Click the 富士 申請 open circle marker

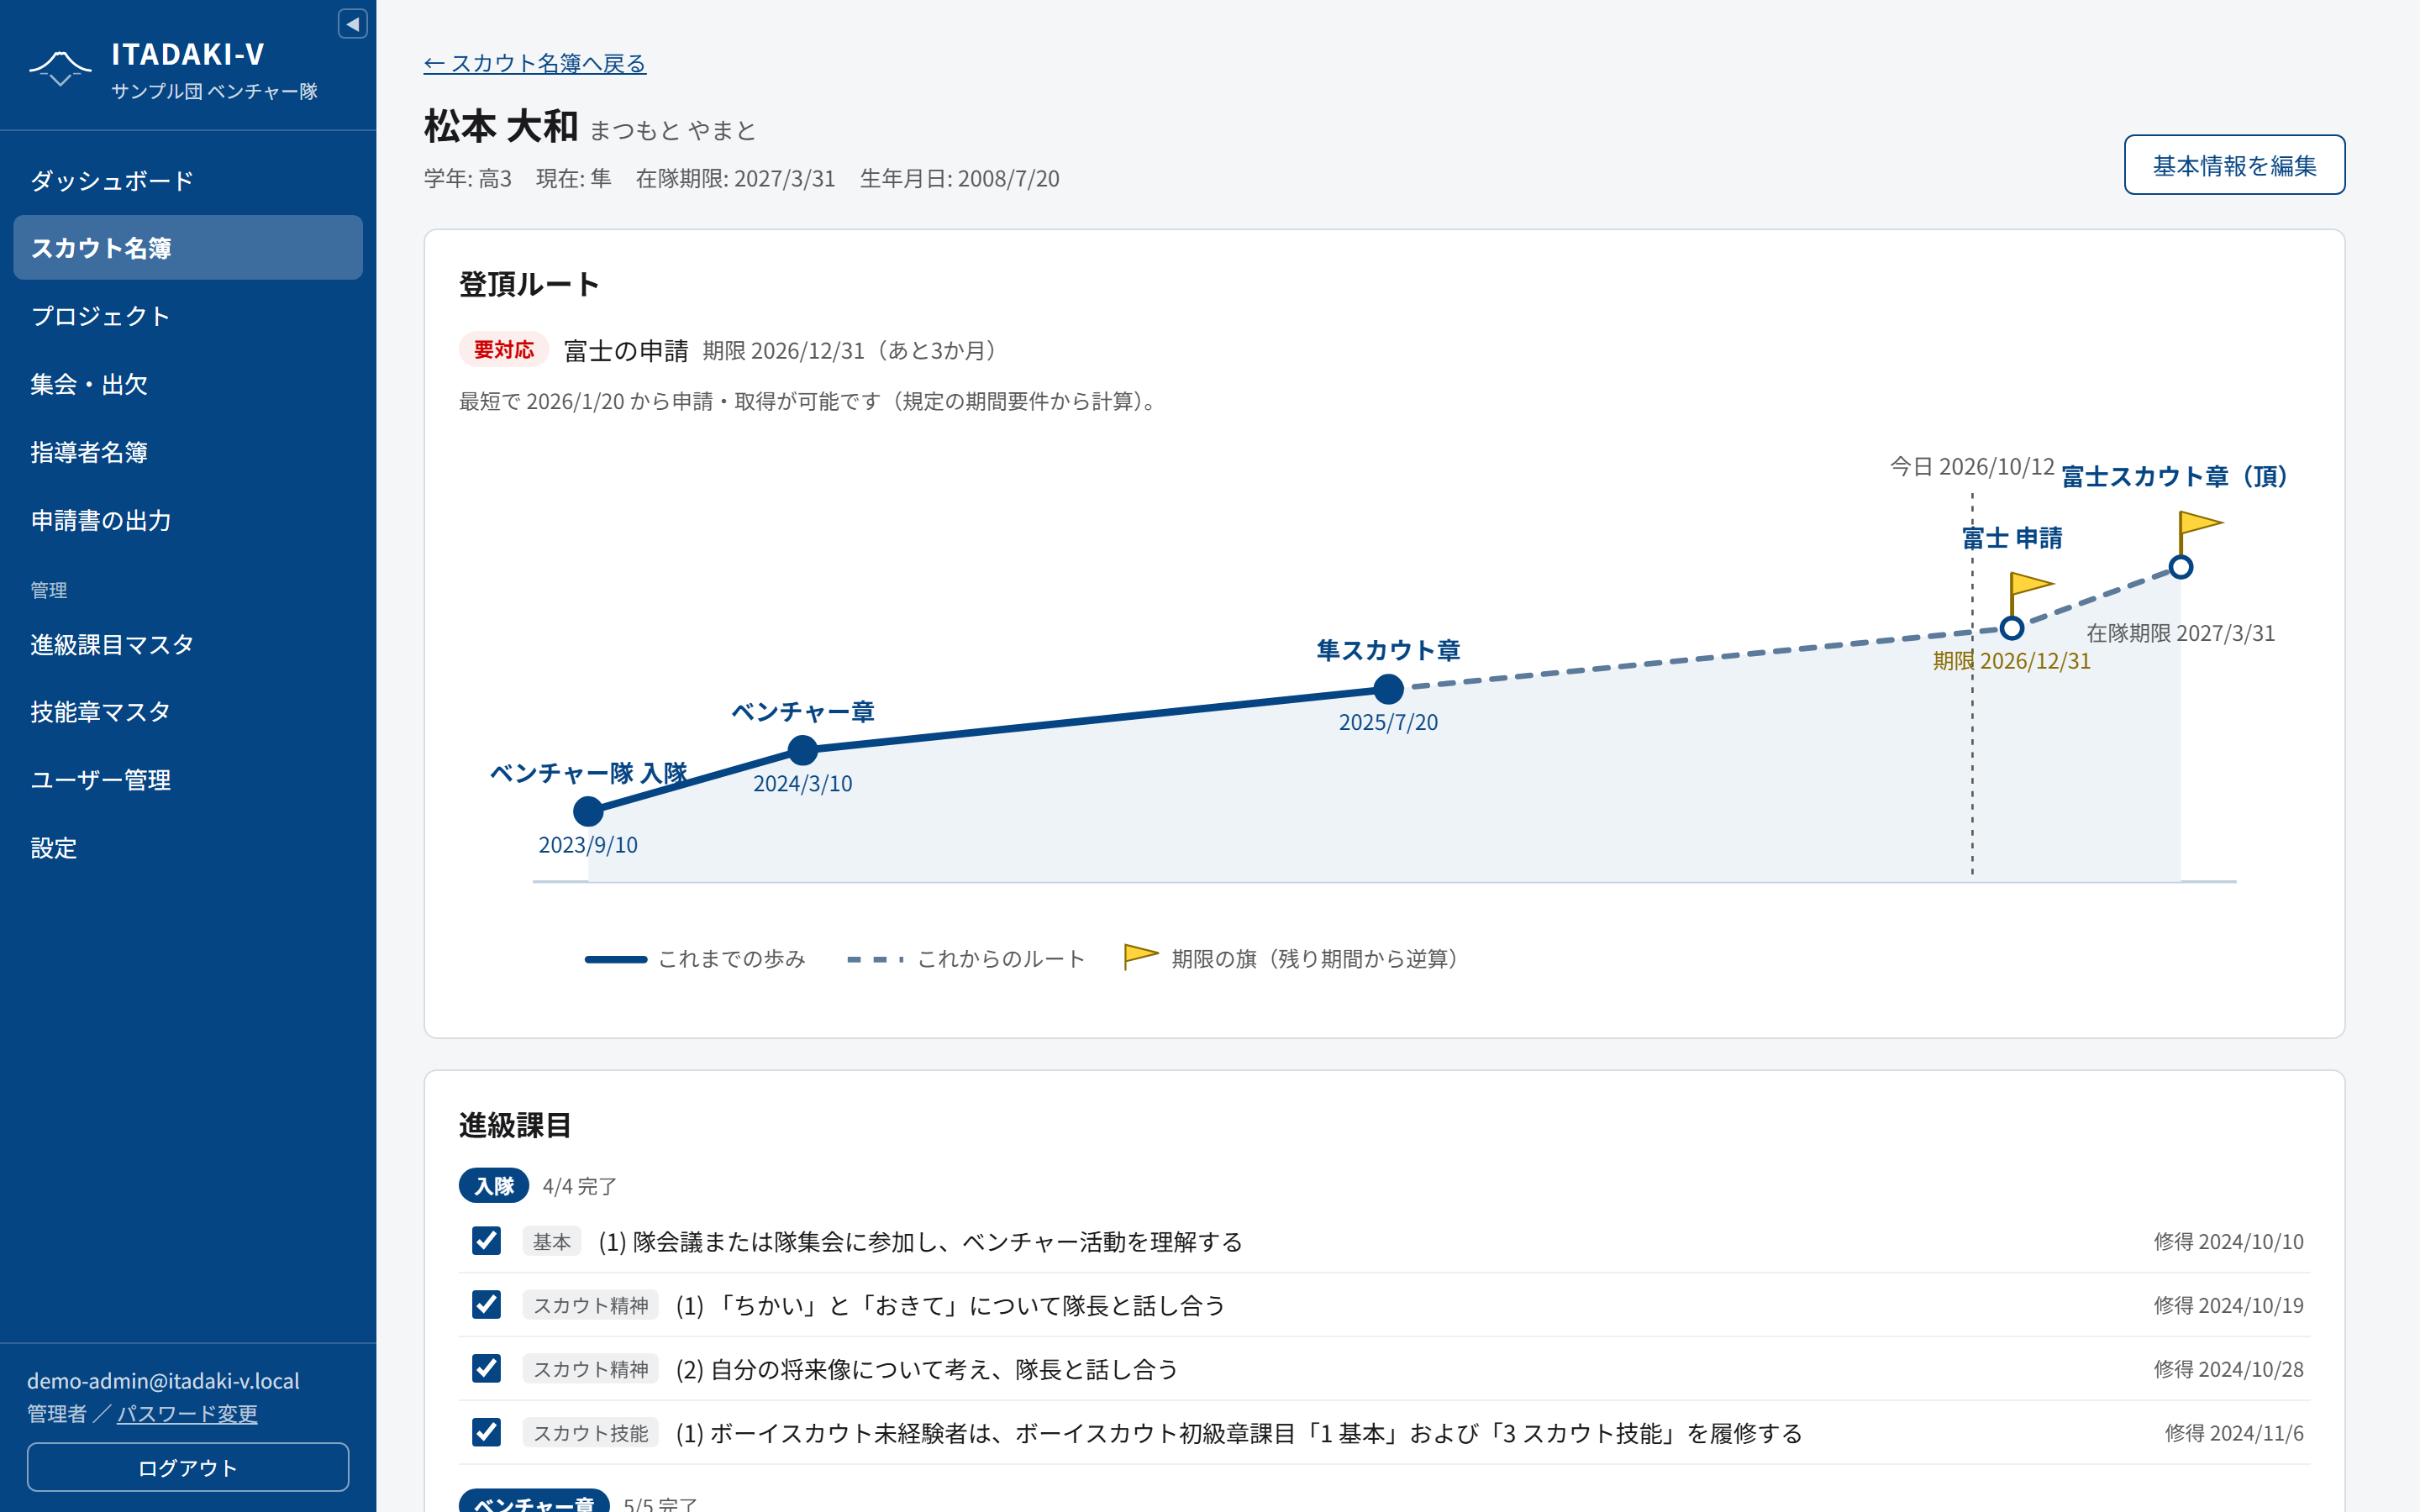pos(2012,628)
